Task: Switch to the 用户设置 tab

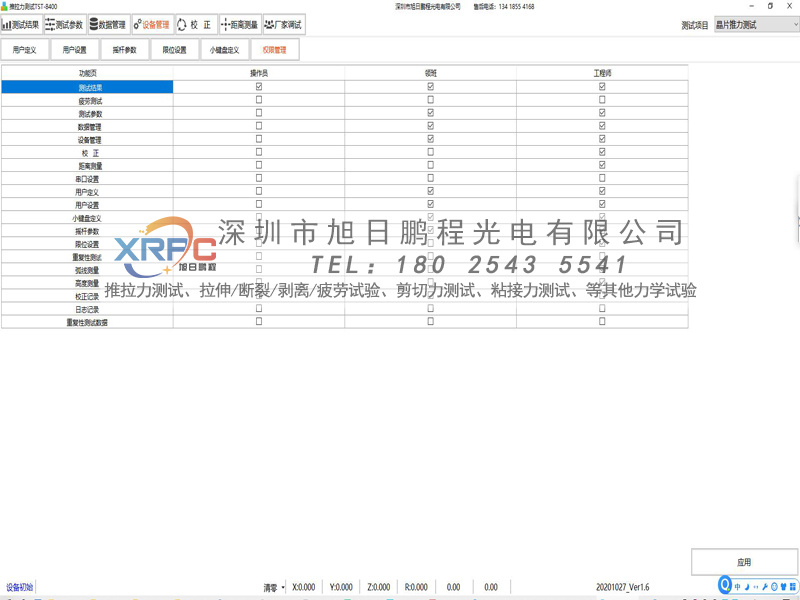Action: (x=74, y=50)
